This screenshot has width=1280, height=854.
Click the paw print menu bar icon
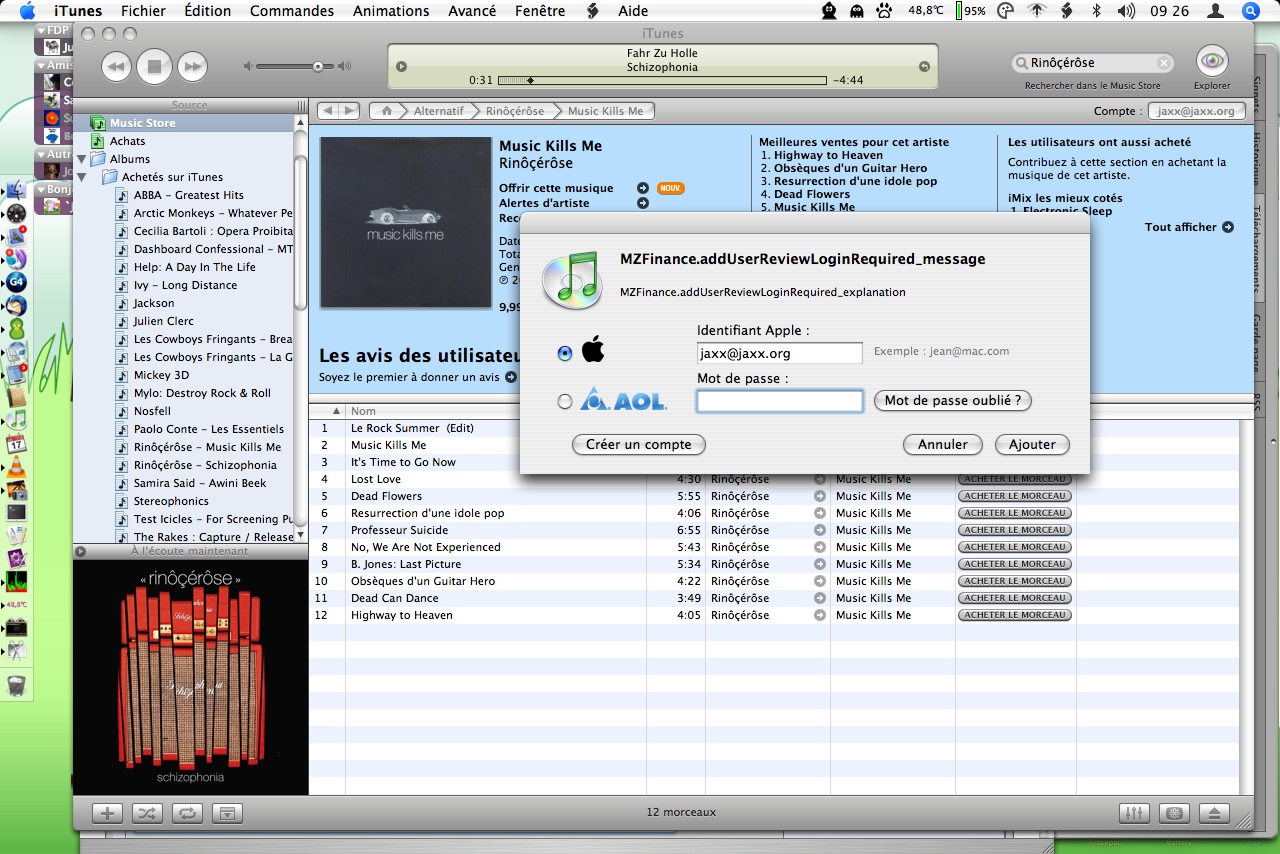point(884,11)
